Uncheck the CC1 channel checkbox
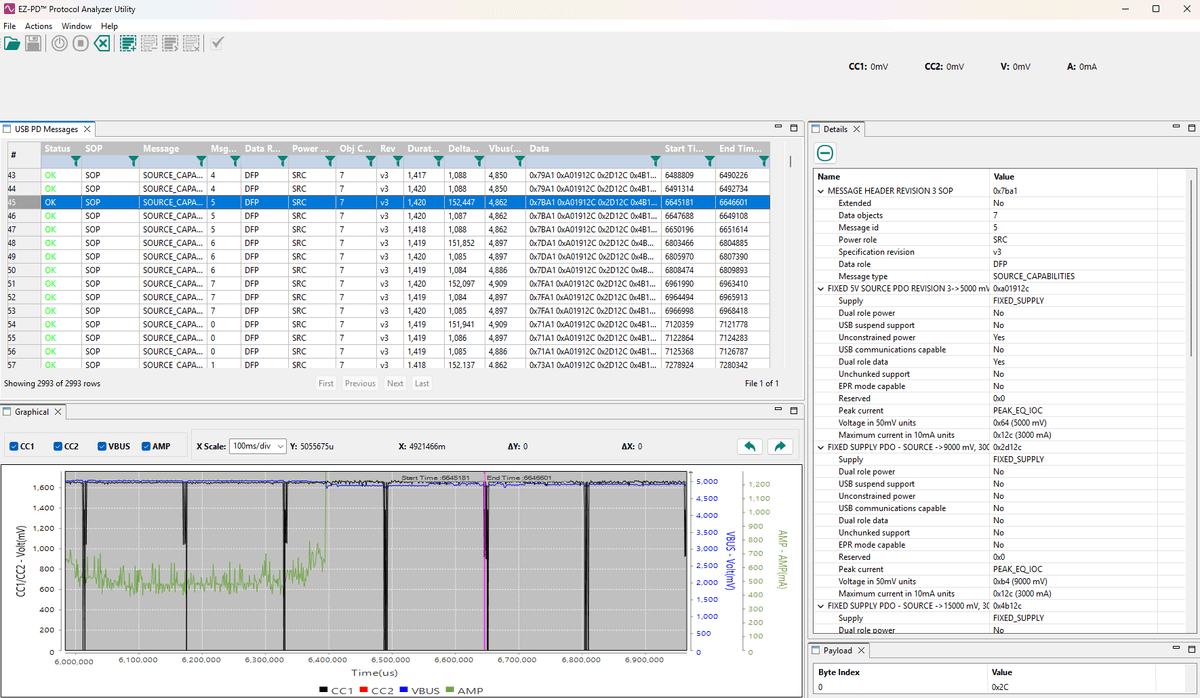The height and width of the screenshot is (698, 1200). [14, 446]
